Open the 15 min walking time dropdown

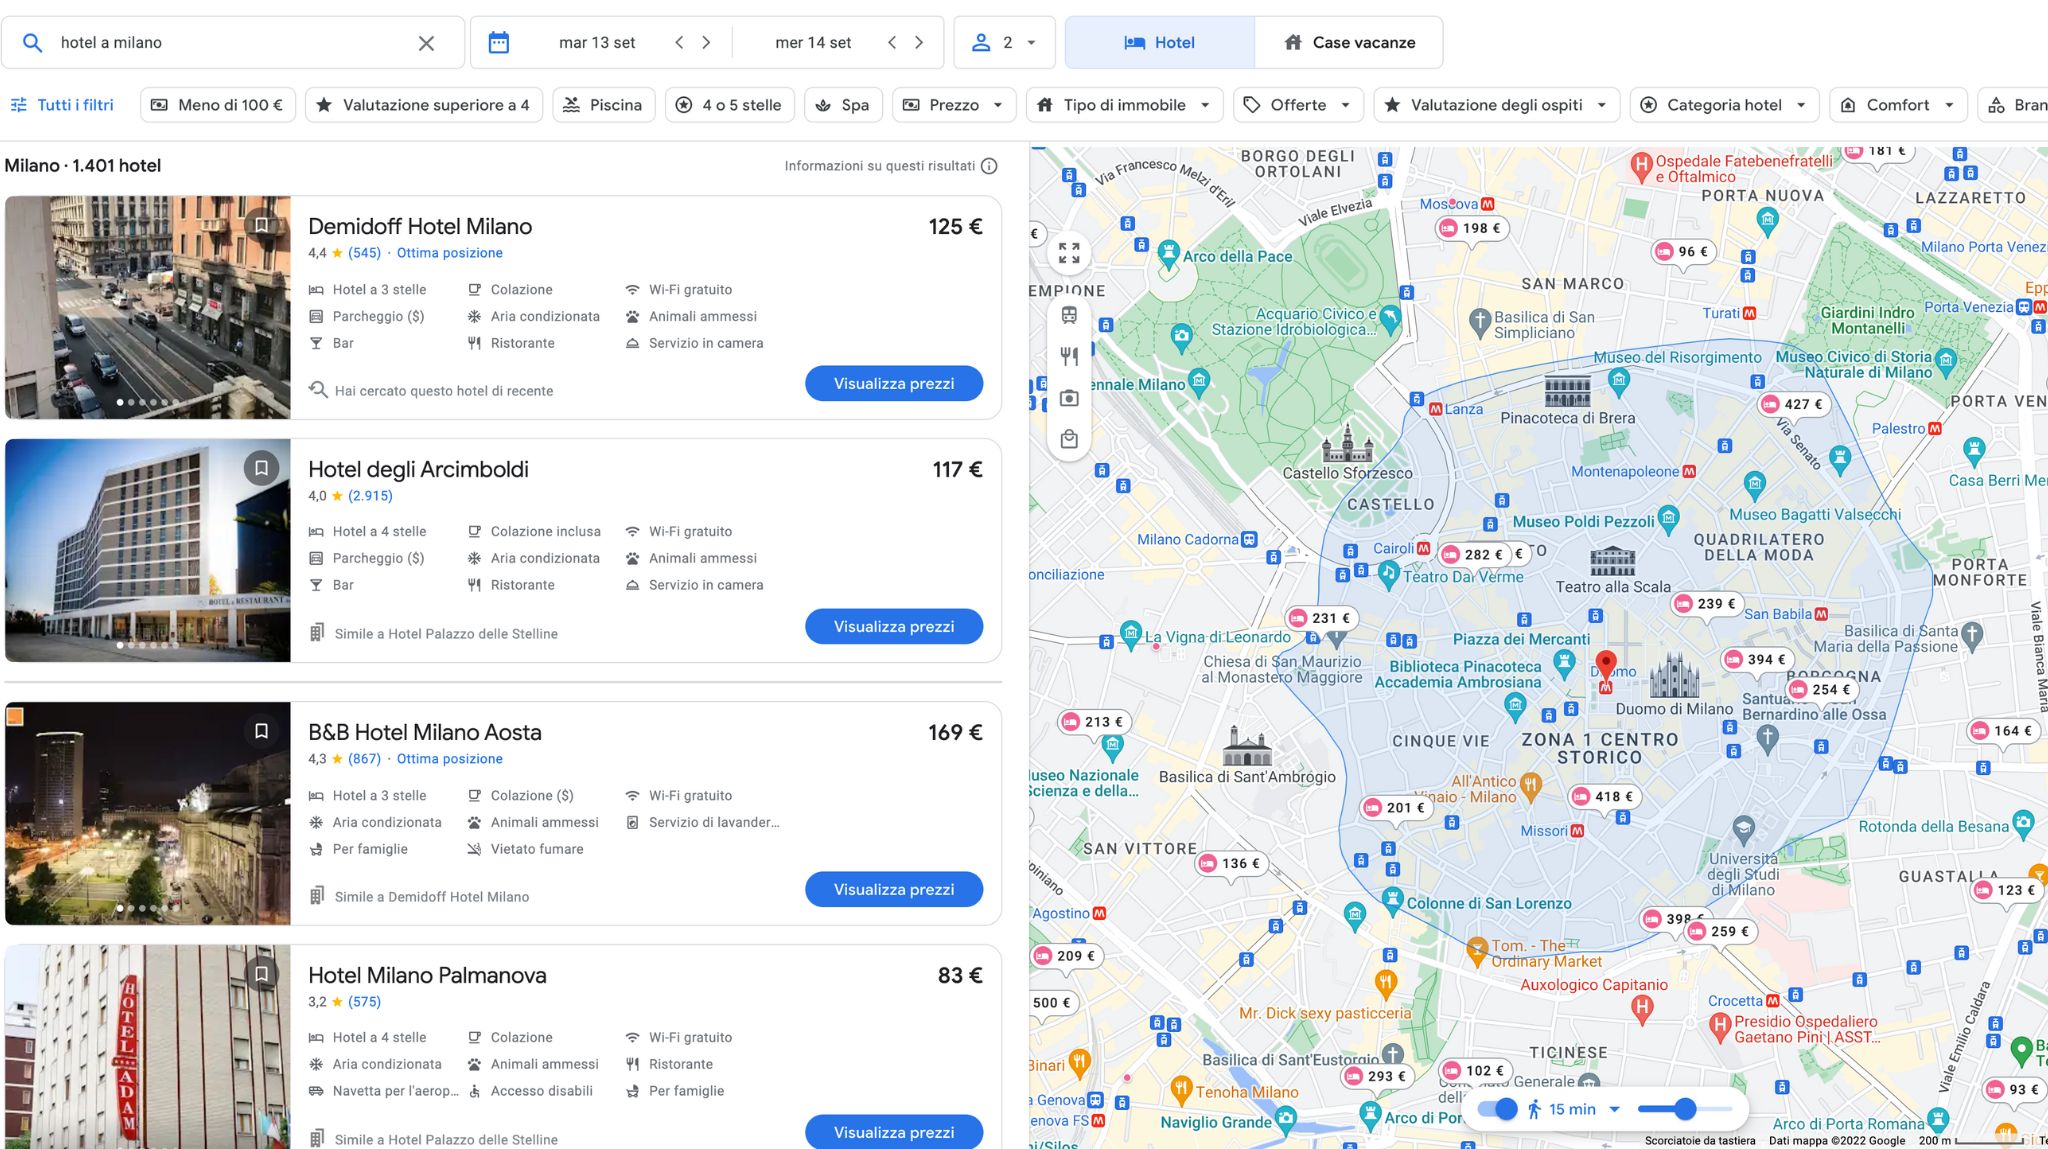click(x=1573, y=1109)
